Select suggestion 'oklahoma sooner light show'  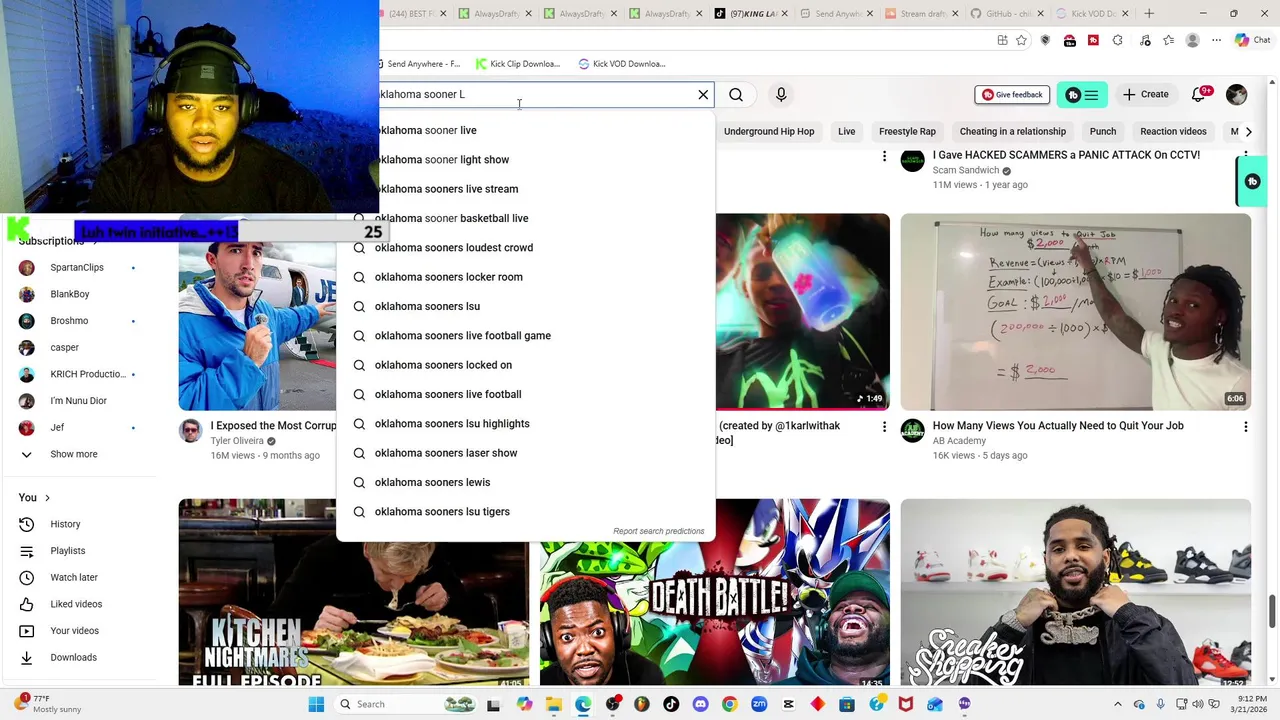pyautogui.click(x=525, y=160)
